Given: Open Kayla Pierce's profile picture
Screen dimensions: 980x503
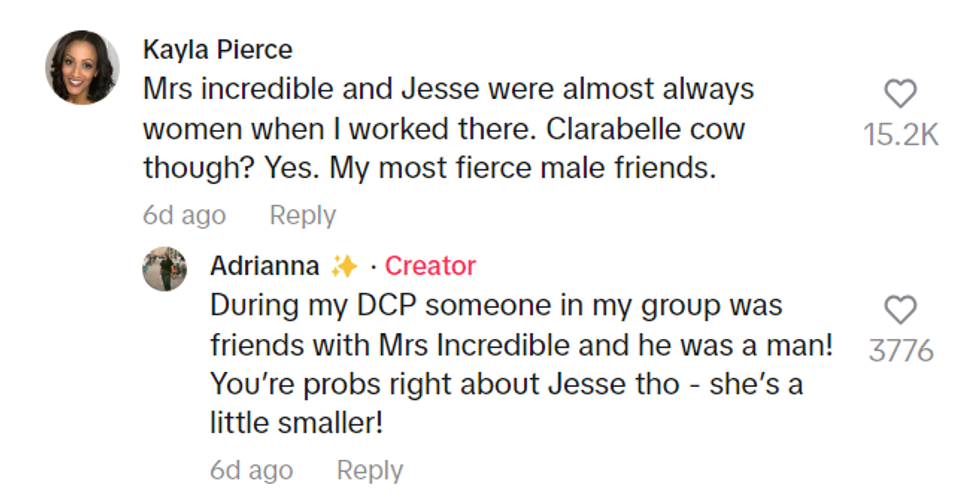Looking at the screenshot, I should [82, 67].
